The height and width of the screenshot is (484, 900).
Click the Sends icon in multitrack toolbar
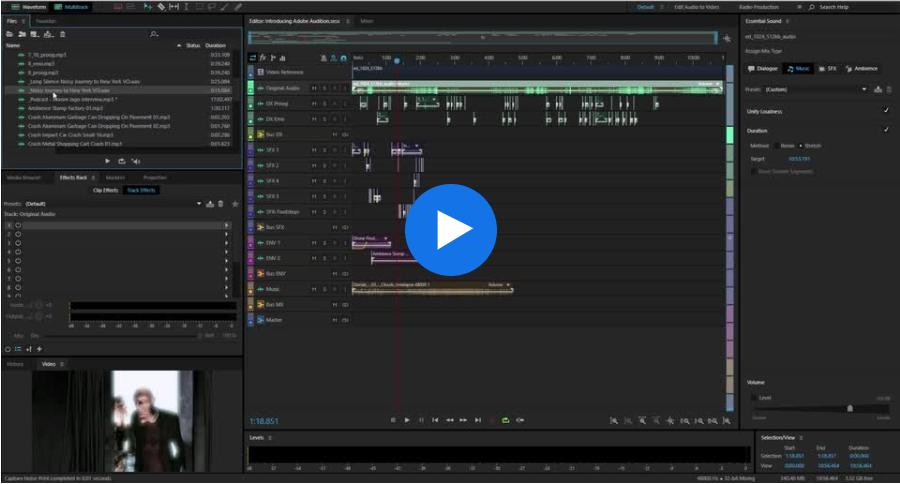tap(273, 58)
